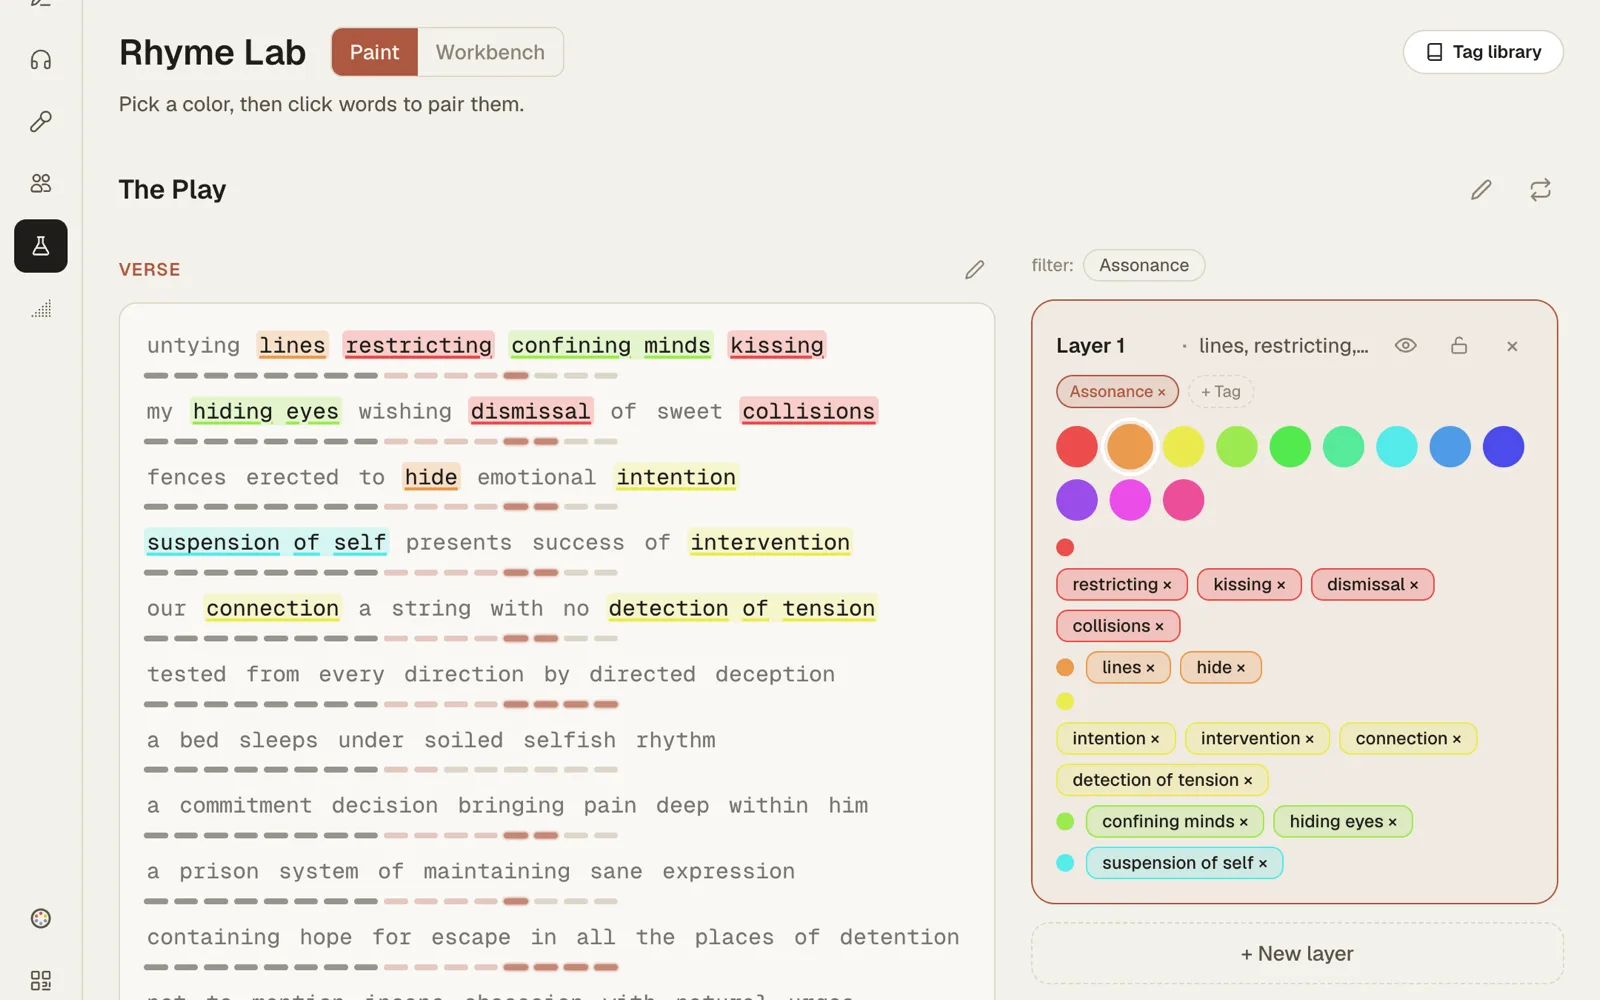1600x1000 pixels.
Task: Pick the red color swatch
Action: 1077,447
